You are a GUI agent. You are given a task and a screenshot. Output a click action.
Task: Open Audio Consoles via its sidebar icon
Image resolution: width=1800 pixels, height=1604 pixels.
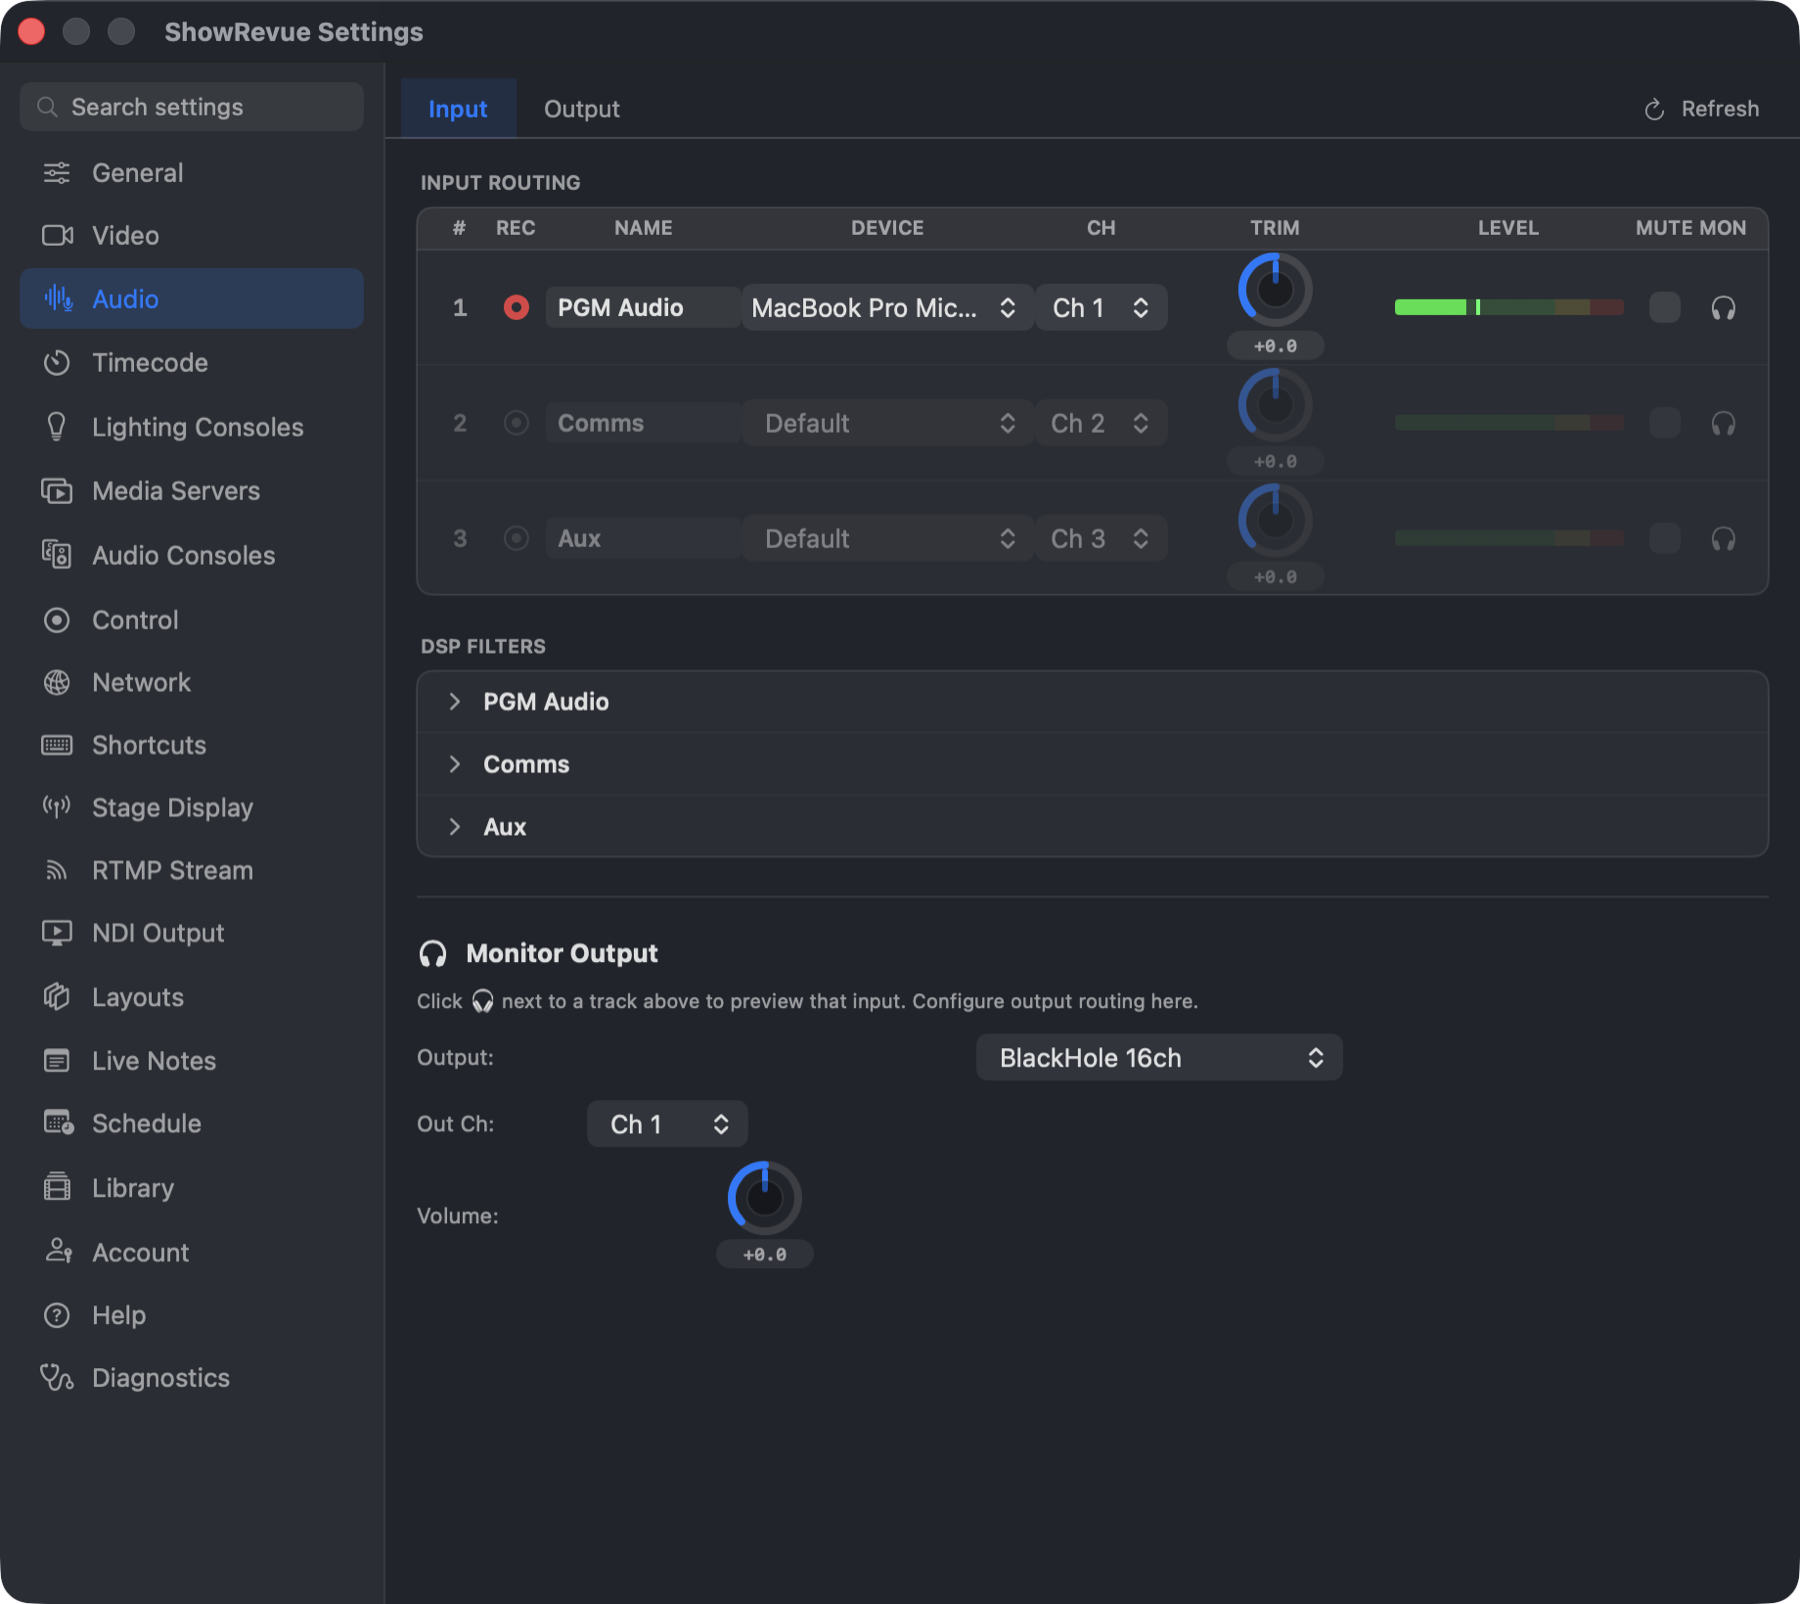click(57, 555)
